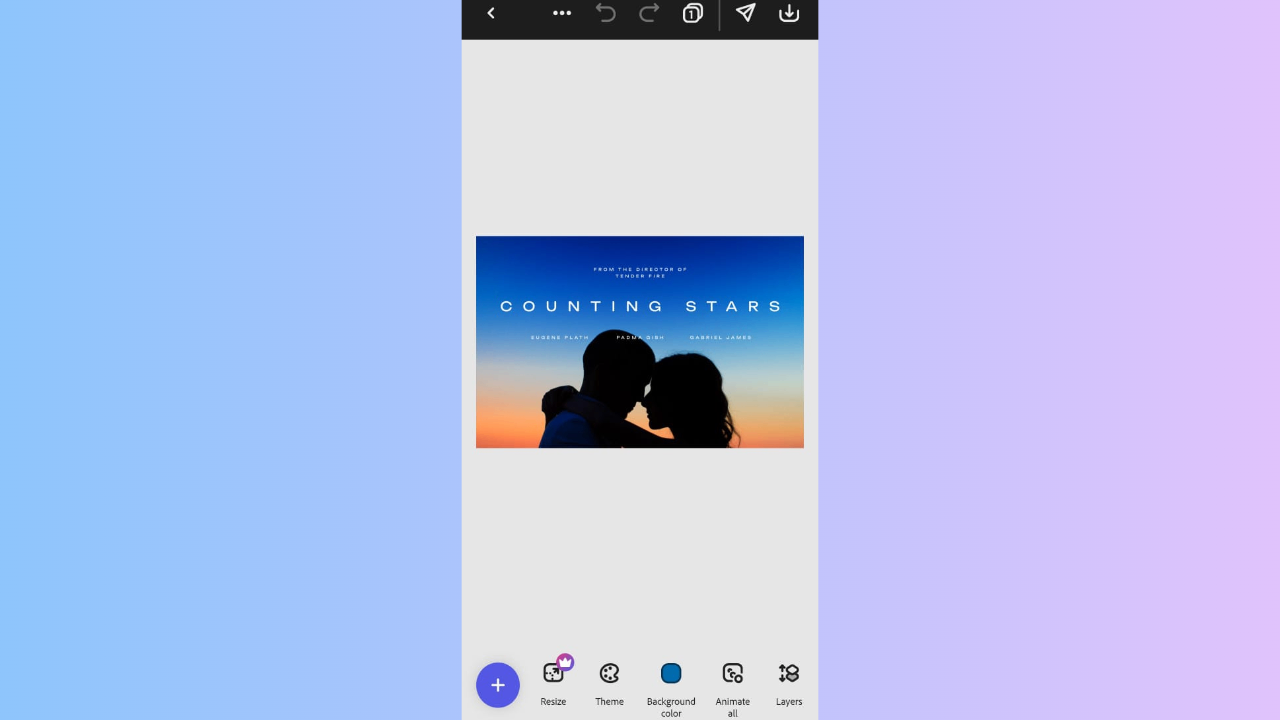Viewport: 1280px width, 720px height.
Task: Select the COUNTING STARS title text
Action: coord(640,306)
